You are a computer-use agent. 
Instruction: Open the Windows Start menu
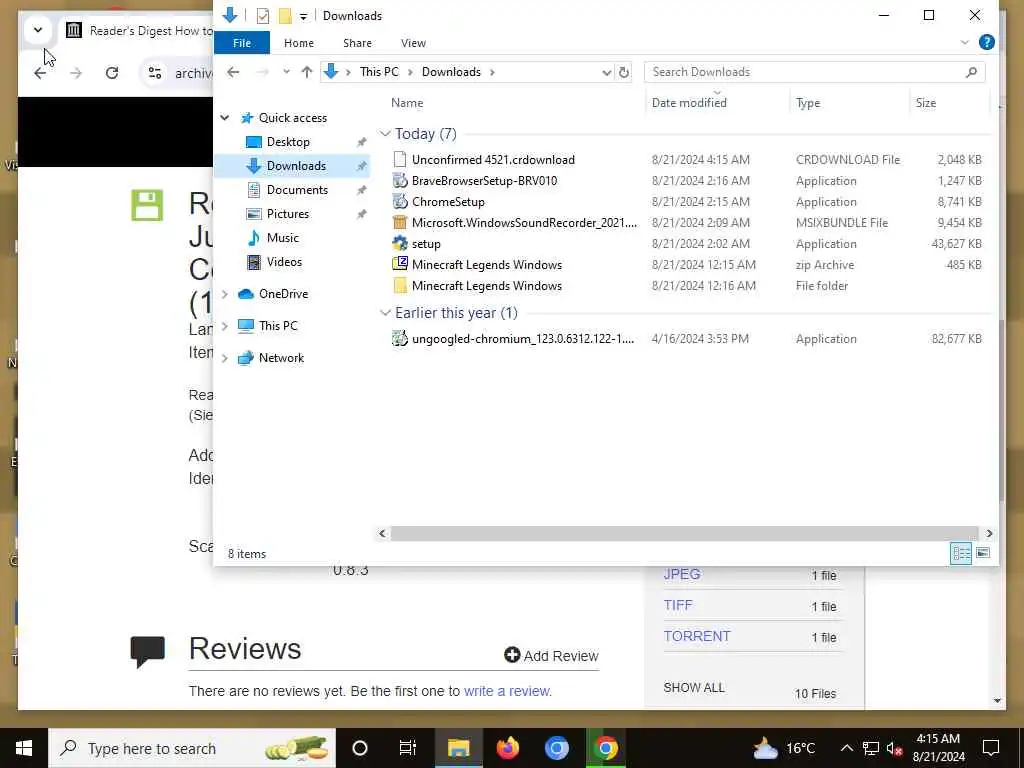(x=24, y=748)
